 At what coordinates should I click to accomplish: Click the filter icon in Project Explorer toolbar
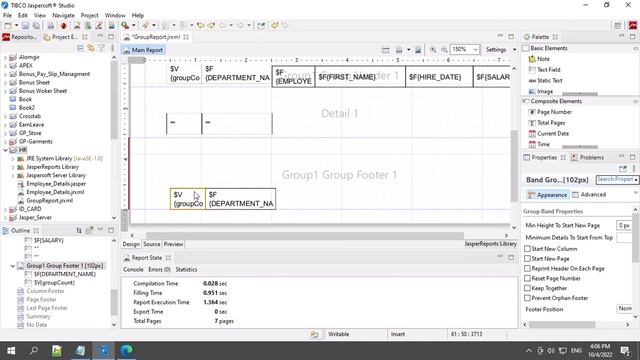point(101,48)
